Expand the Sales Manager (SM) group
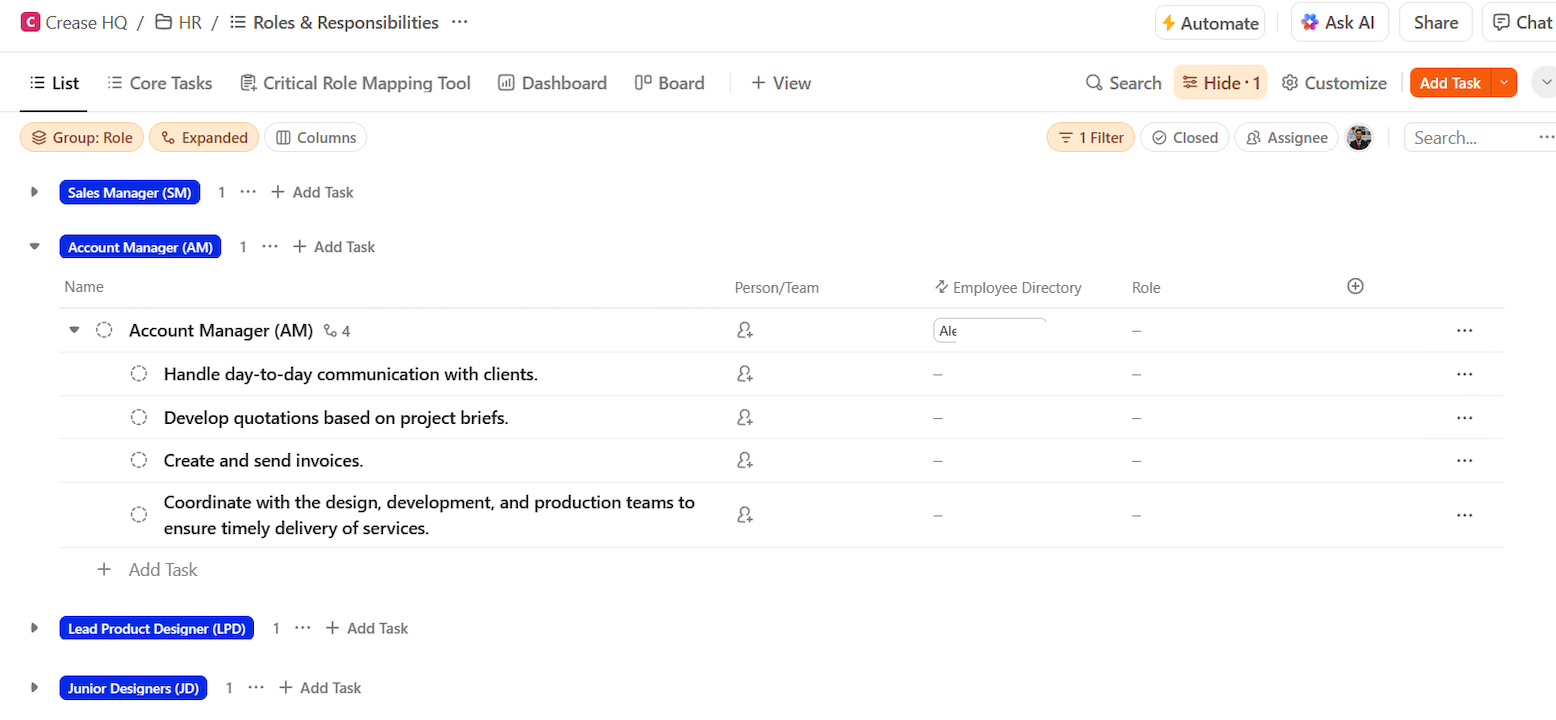The width and height of the screenshot is (1556, 720). click(x=34, y=192)
